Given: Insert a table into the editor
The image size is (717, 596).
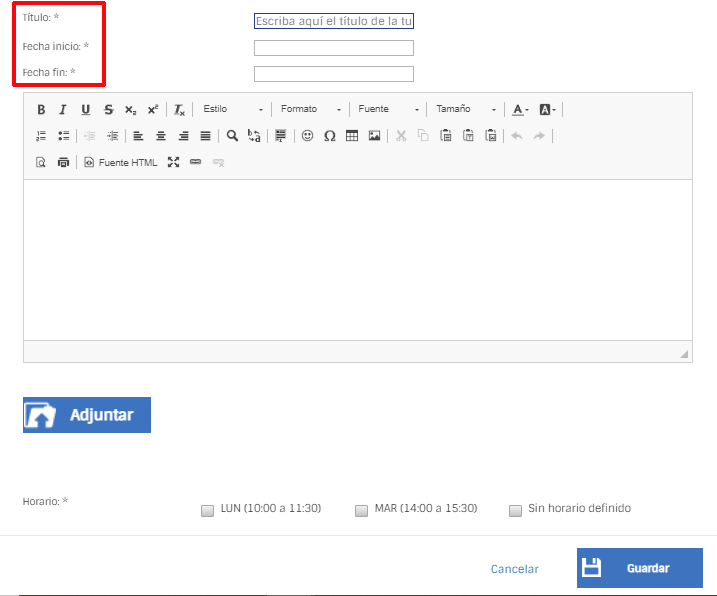Looking at the screenshot, I should click(352, 136).
